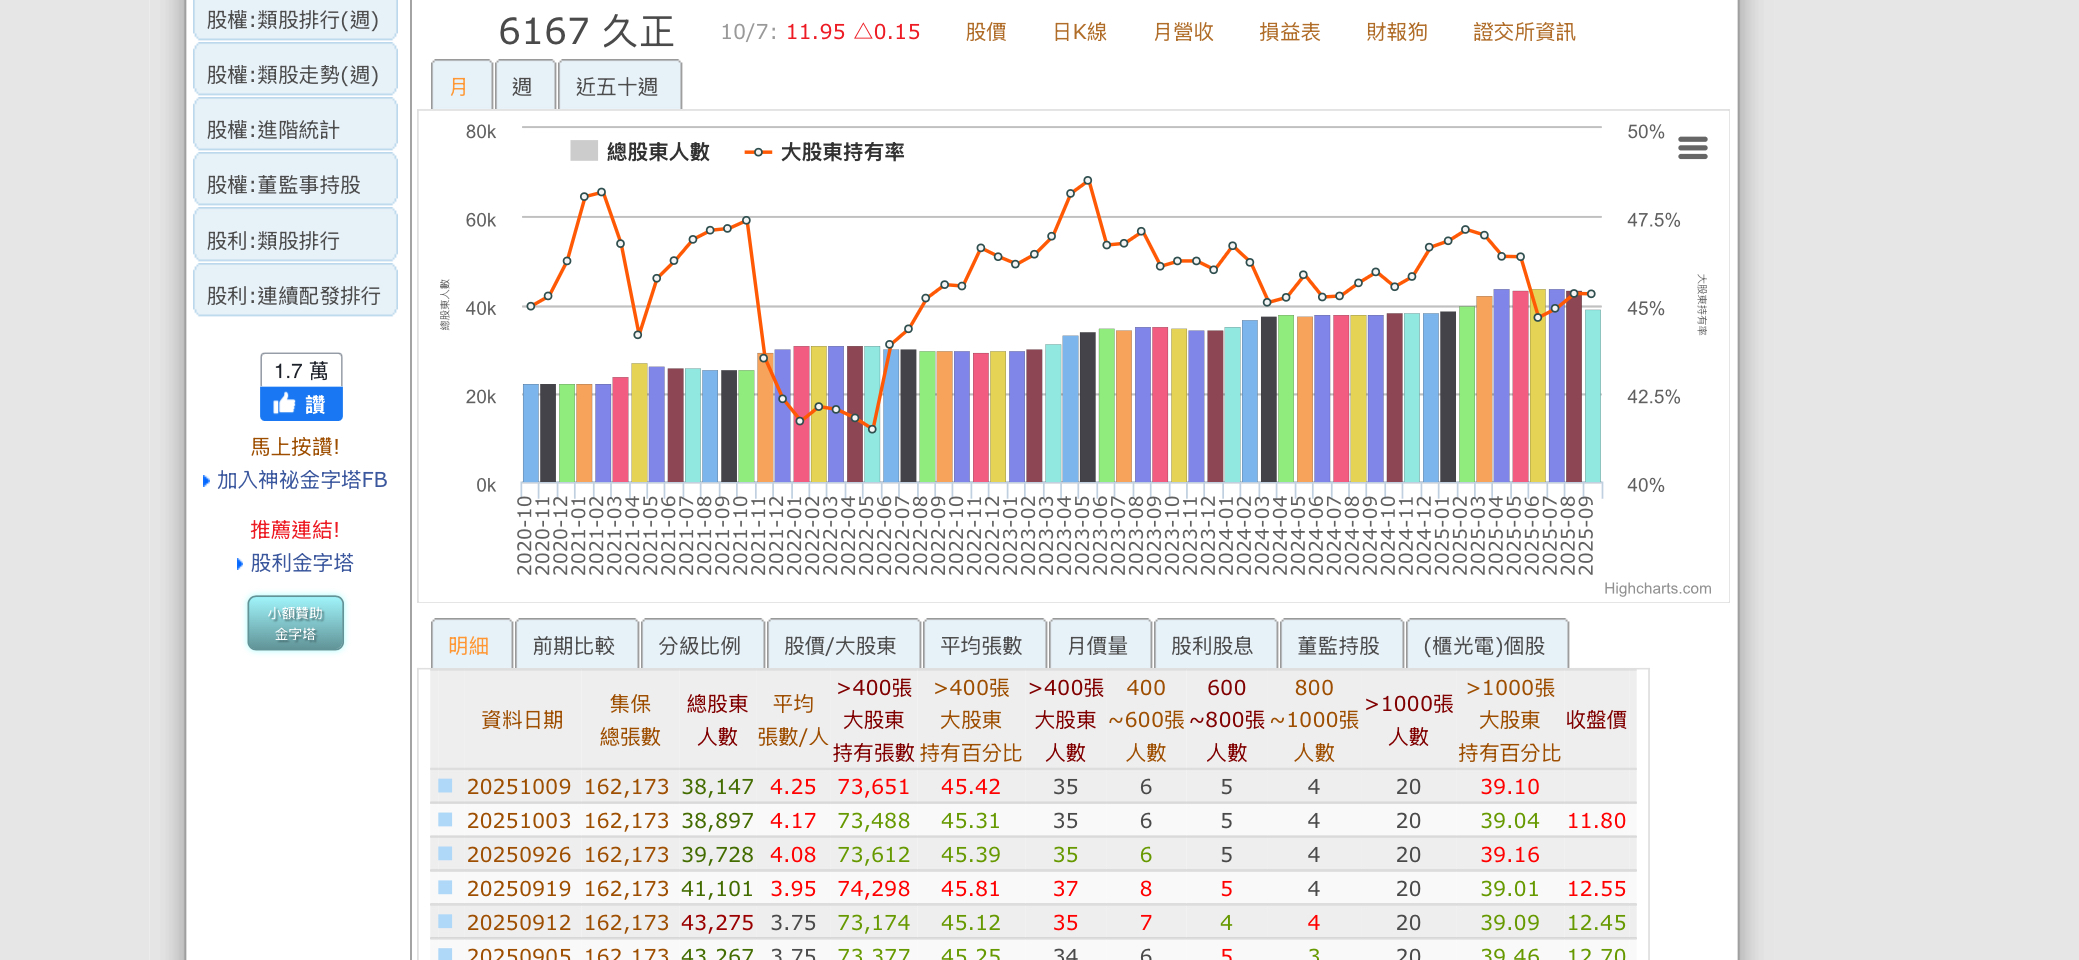Image resolution: width=2079 pixels, height=960 pixels.
Task: Open the 董監持股 table tab
Action: pyautogui.click(x=1338, y=646)
